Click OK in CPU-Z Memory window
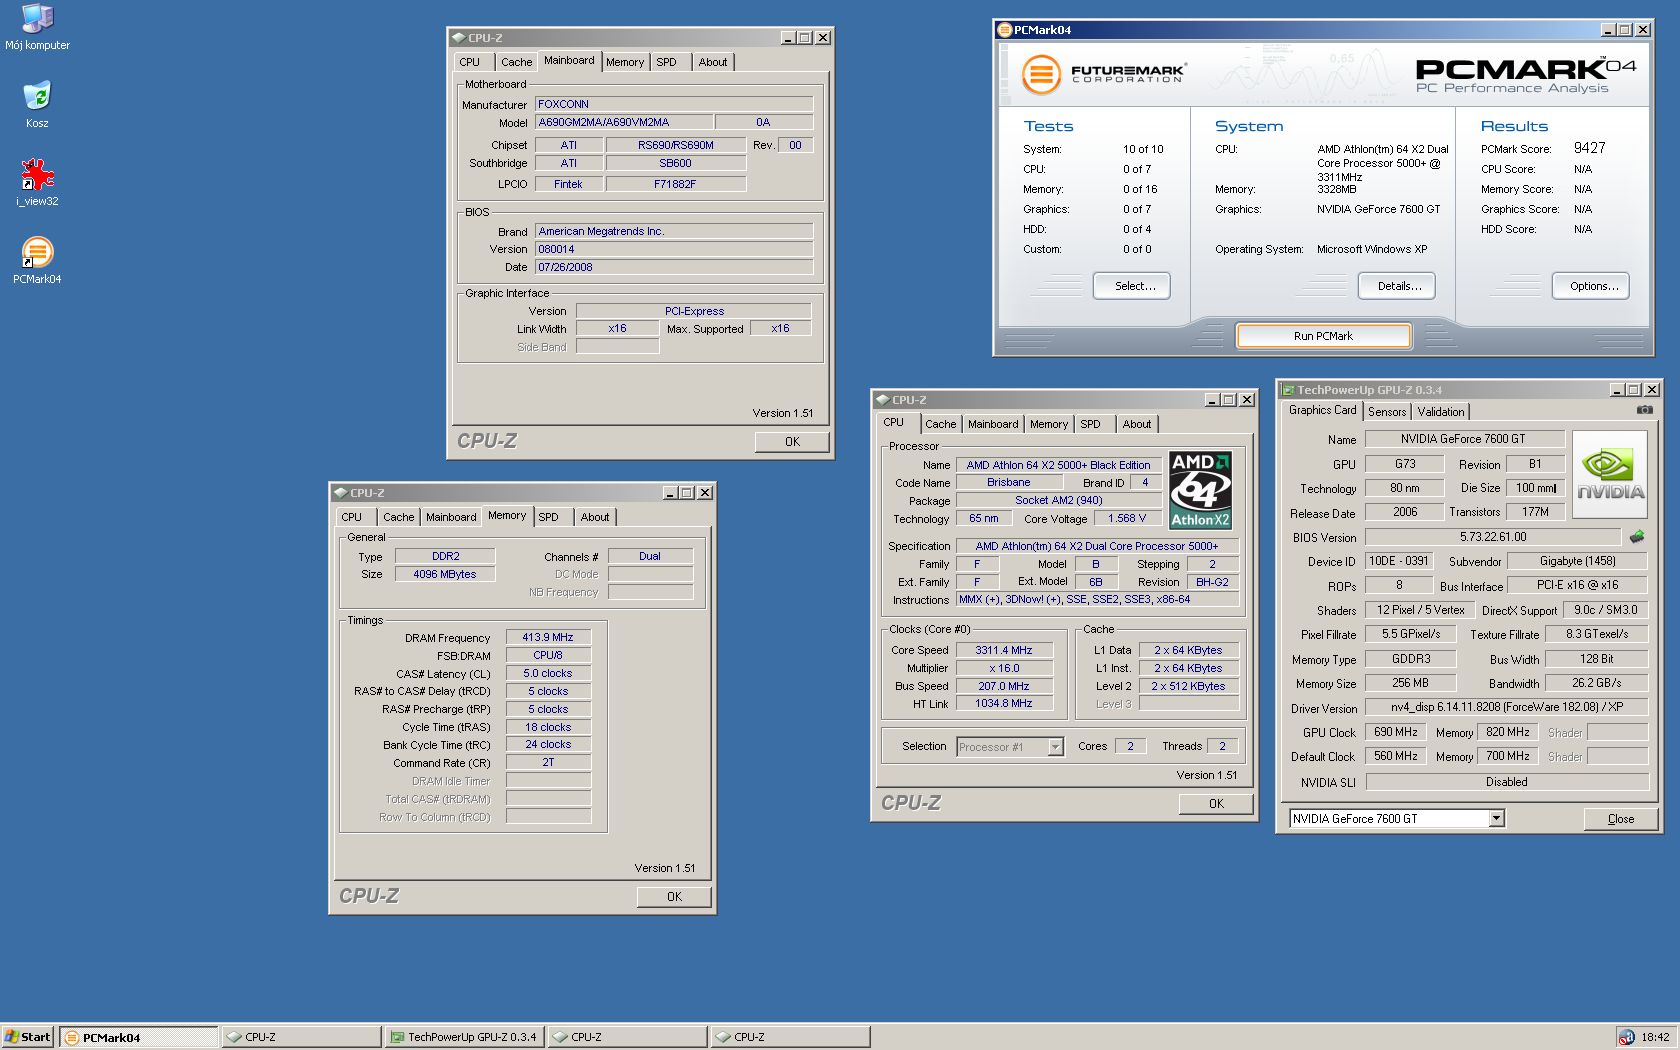This screenshot has height=1050, width=1680. (674, 897)
